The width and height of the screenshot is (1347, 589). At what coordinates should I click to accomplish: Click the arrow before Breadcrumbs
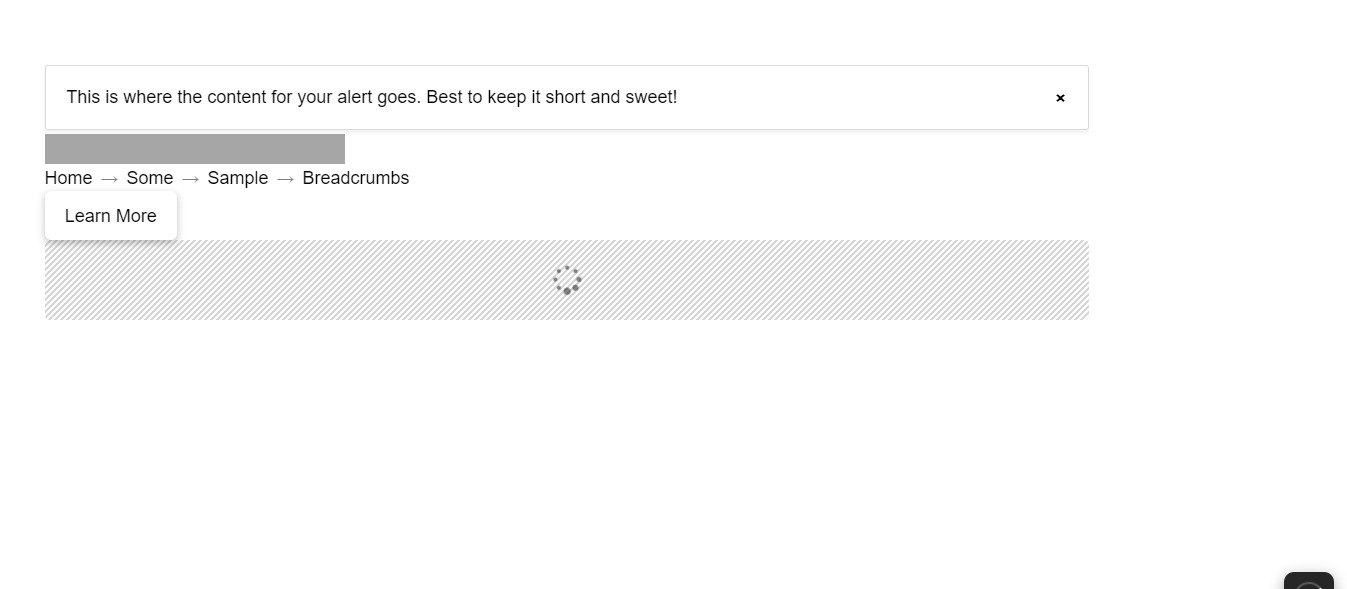pos(285,179)
